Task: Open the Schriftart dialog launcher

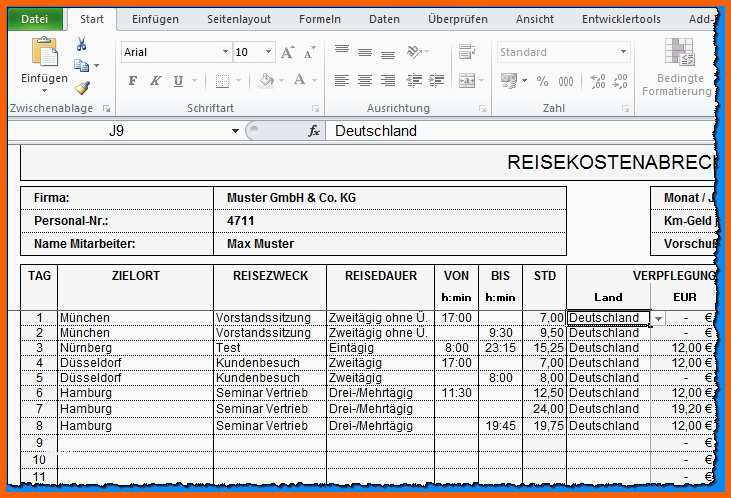Action: tap(315, 108)
